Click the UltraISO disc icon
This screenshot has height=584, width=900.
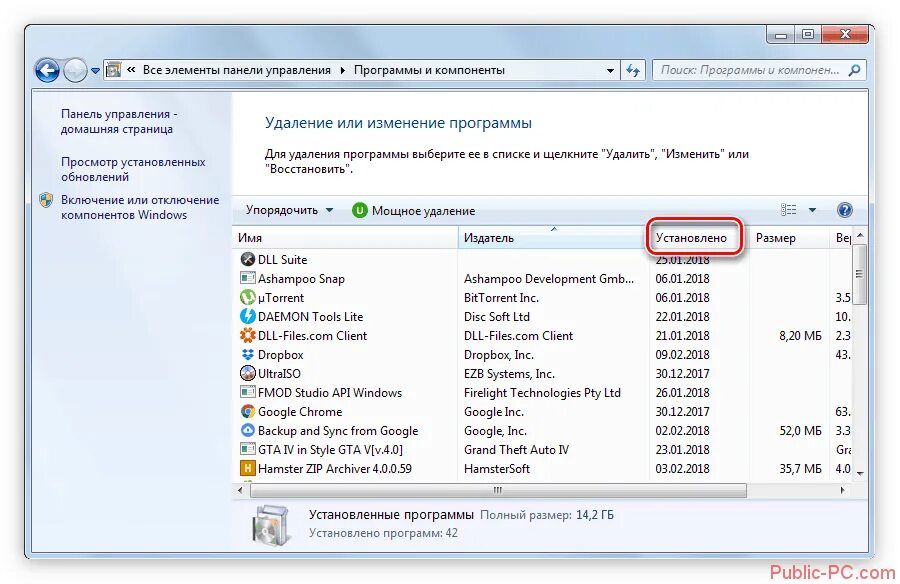(247, 373)
